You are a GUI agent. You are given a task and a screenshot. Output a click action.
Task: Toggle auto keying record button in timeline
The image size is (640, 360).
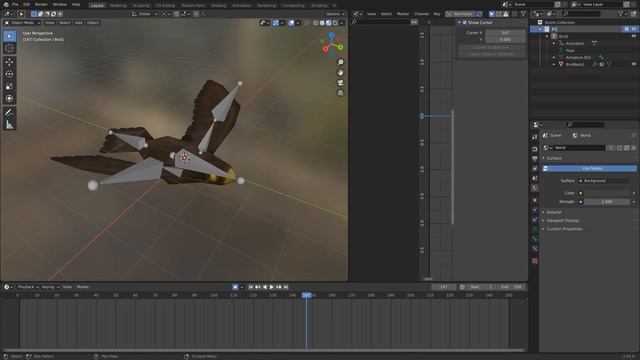pos(235,287)
